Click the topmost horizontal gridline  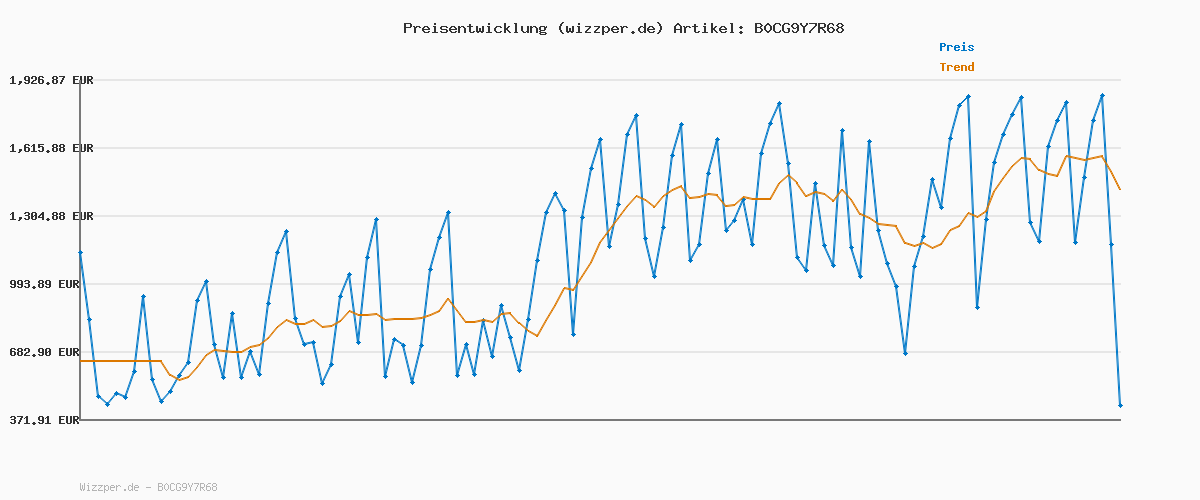pyautogui.click(x=600, y=80)
